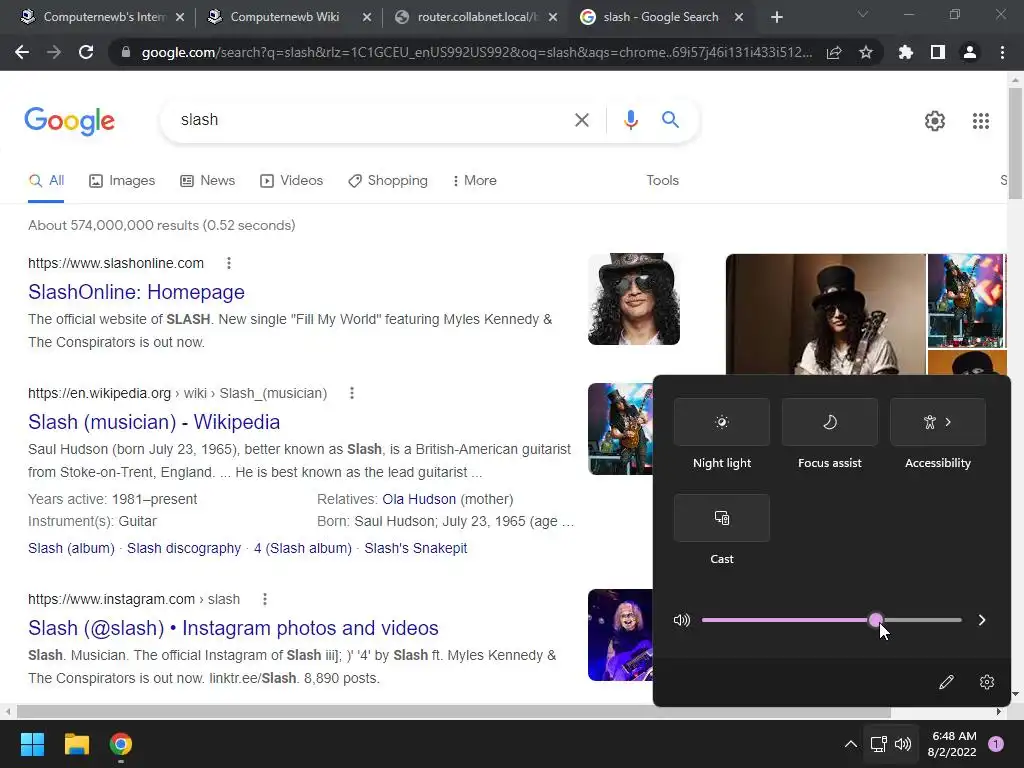The image size is (1024, 768).
Task: Open File Explorer from the taskbar
Action: pos(76,744)
